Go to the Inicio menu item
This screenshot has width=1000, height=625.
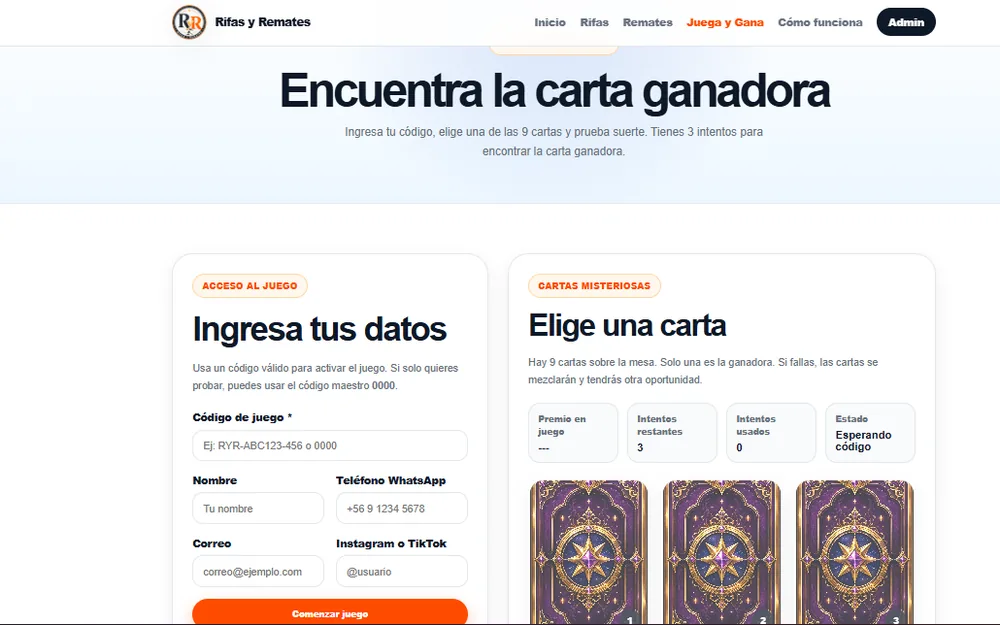(x=550, y=22)
